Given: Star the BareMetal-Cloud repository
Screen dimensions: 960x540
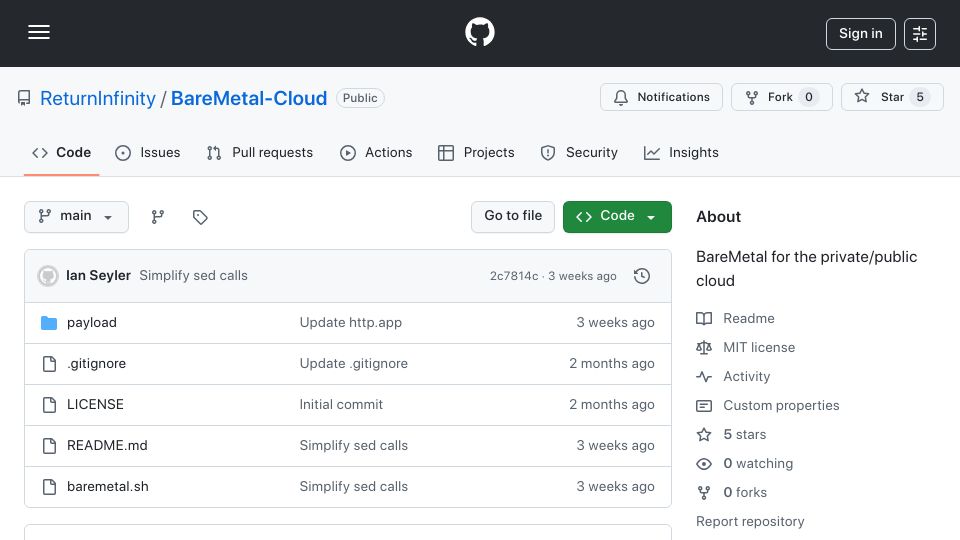Looking at the screenshot, I should coord(892,97).
